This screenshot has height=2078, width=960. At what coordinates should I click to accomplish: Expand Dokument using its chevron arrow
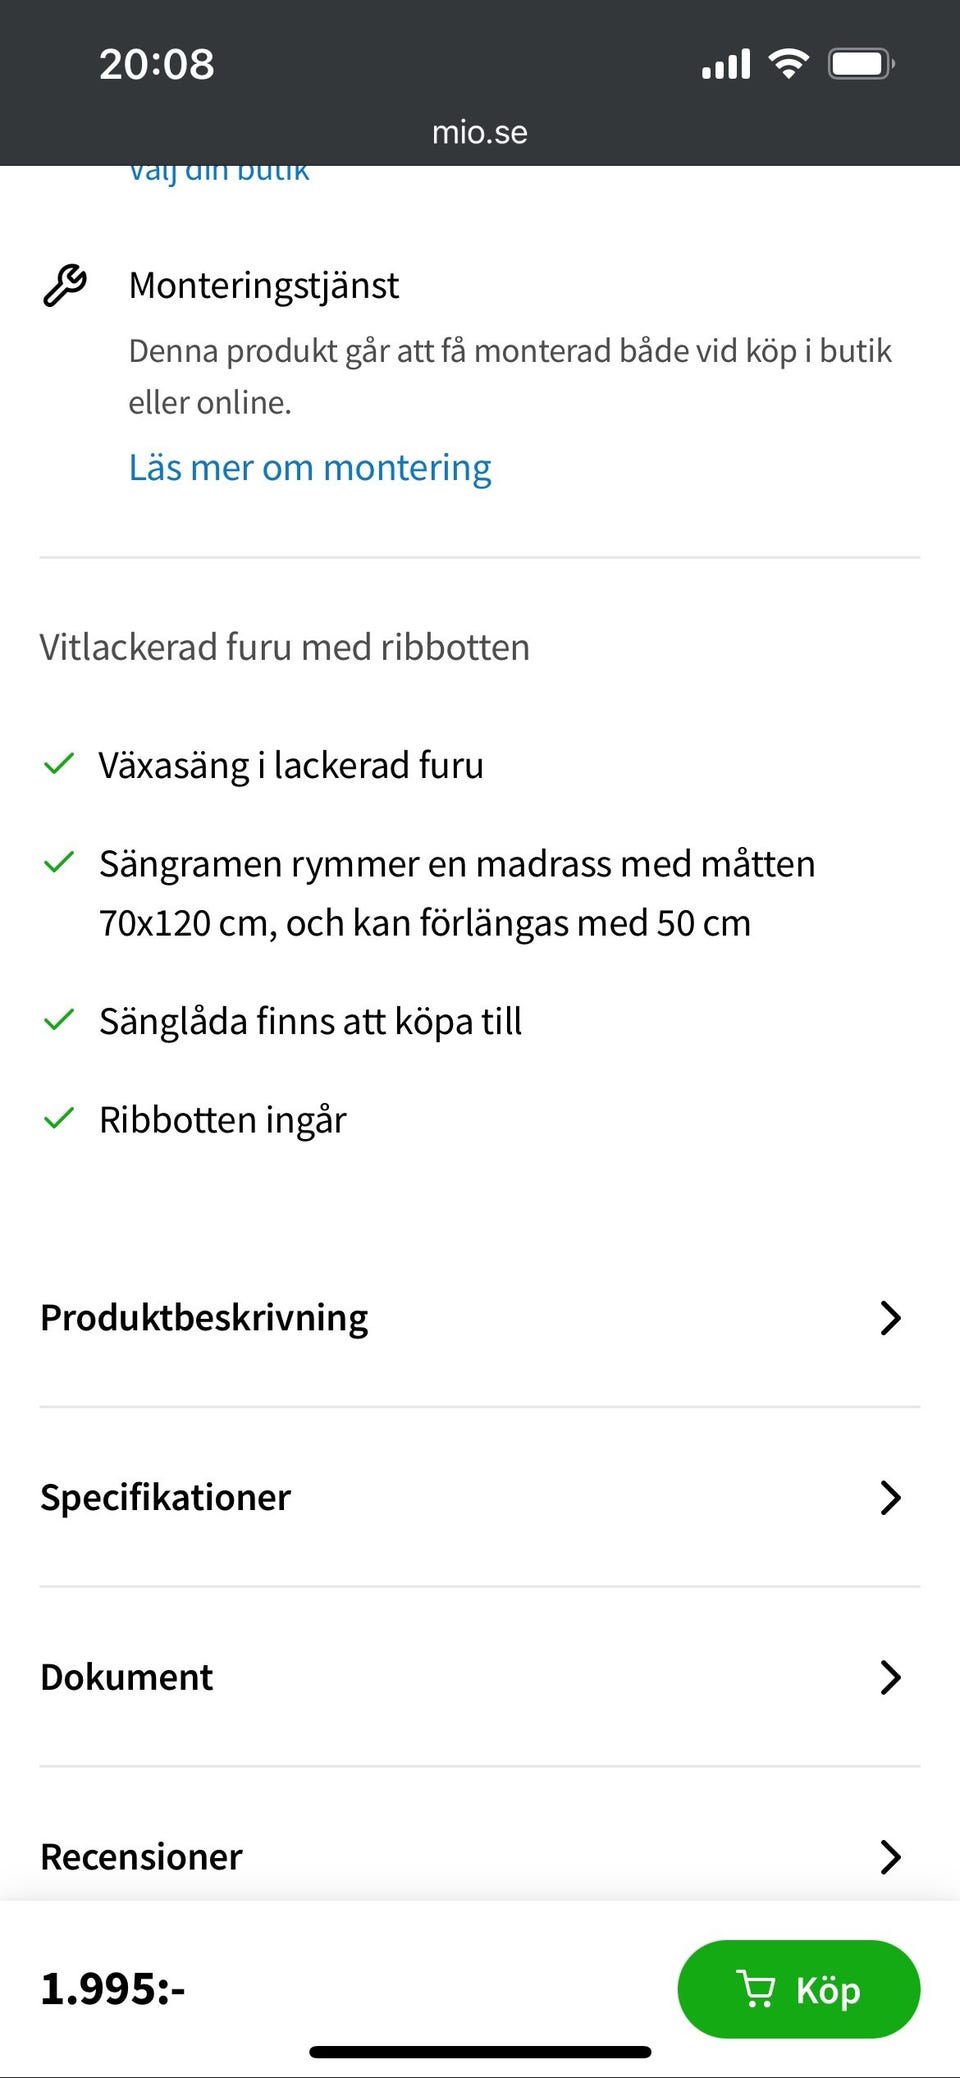pos(889,1677)
